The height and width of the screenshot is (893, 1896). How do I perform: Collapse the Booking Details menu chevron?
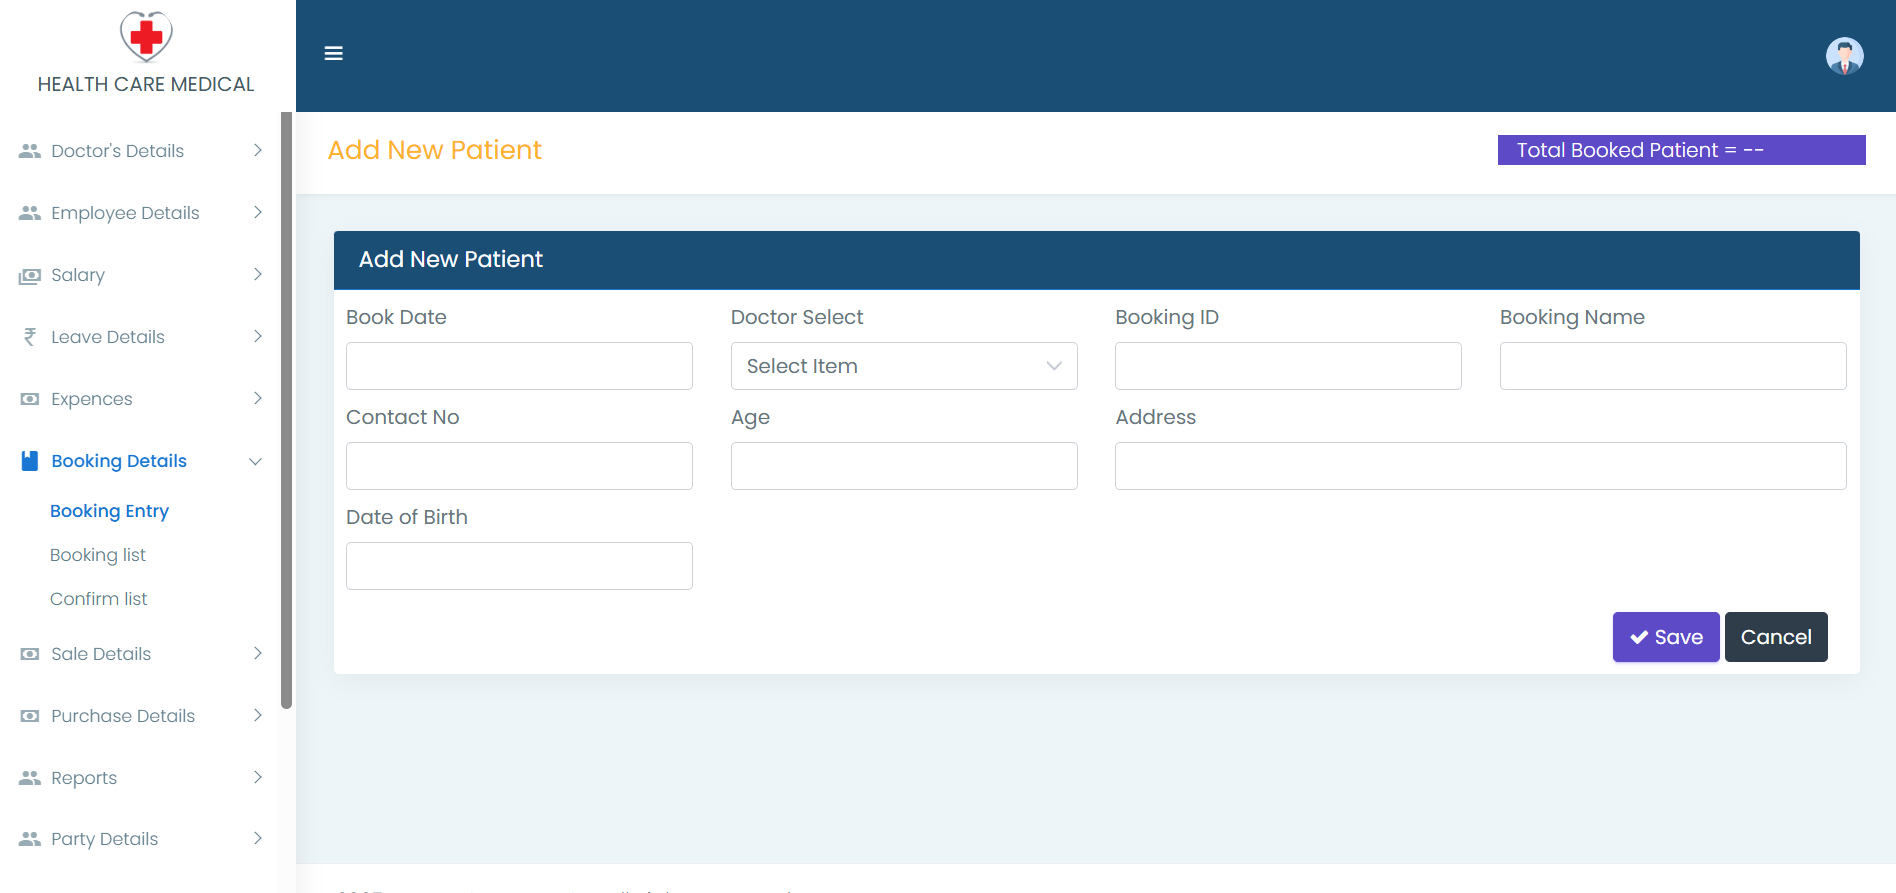point(256,461)
